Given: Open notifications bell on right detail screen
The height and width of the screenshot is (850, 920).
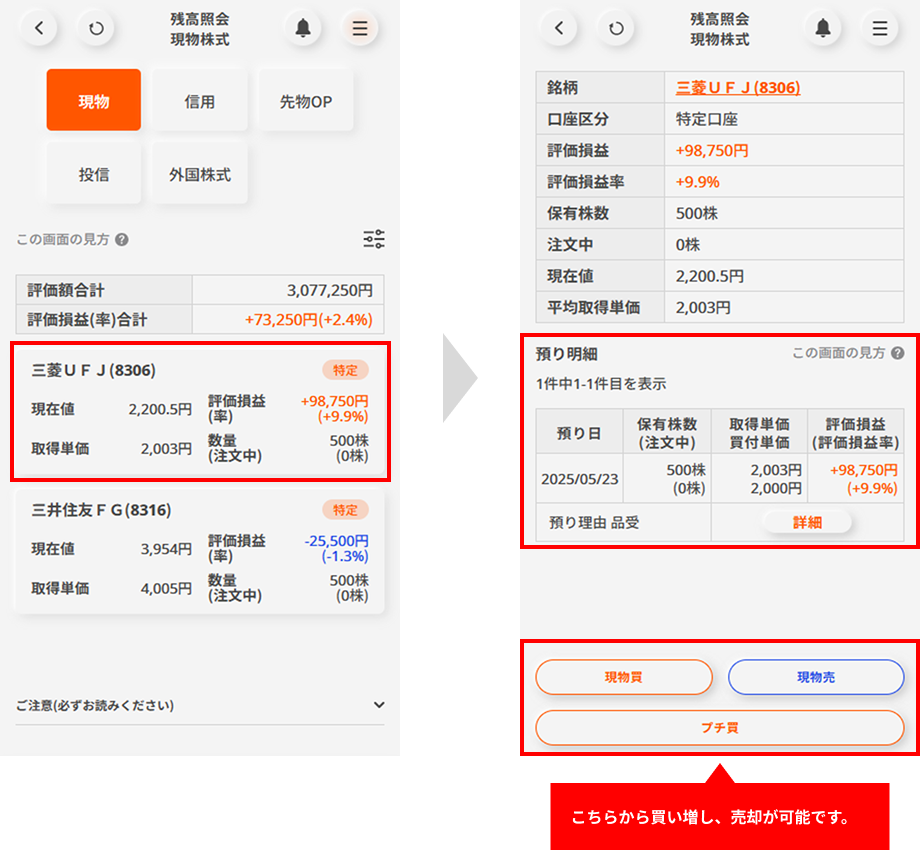Looking at the screenshot, I should click(823, 28).
